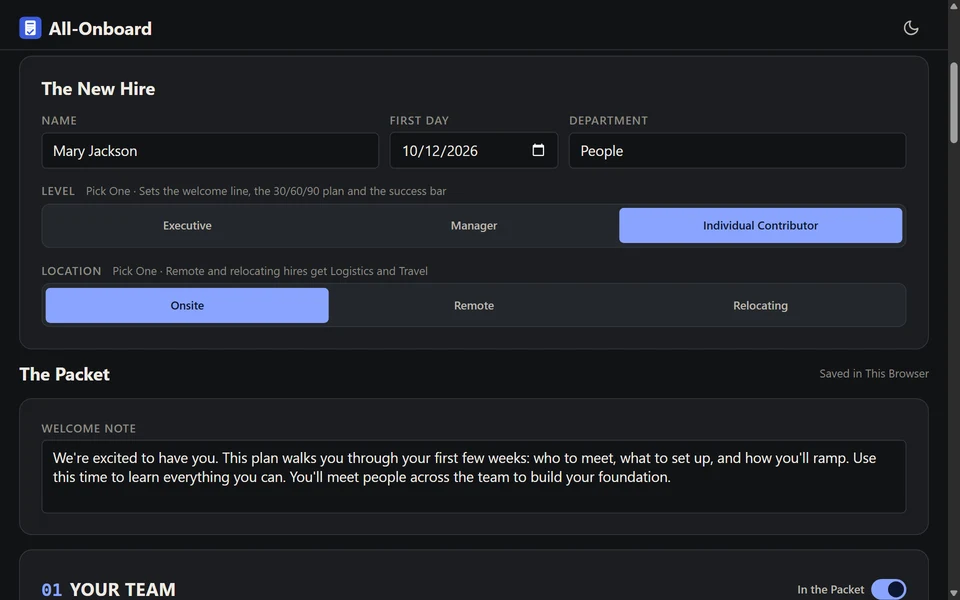Select Individual Contributor level

(x=760, y=225)
